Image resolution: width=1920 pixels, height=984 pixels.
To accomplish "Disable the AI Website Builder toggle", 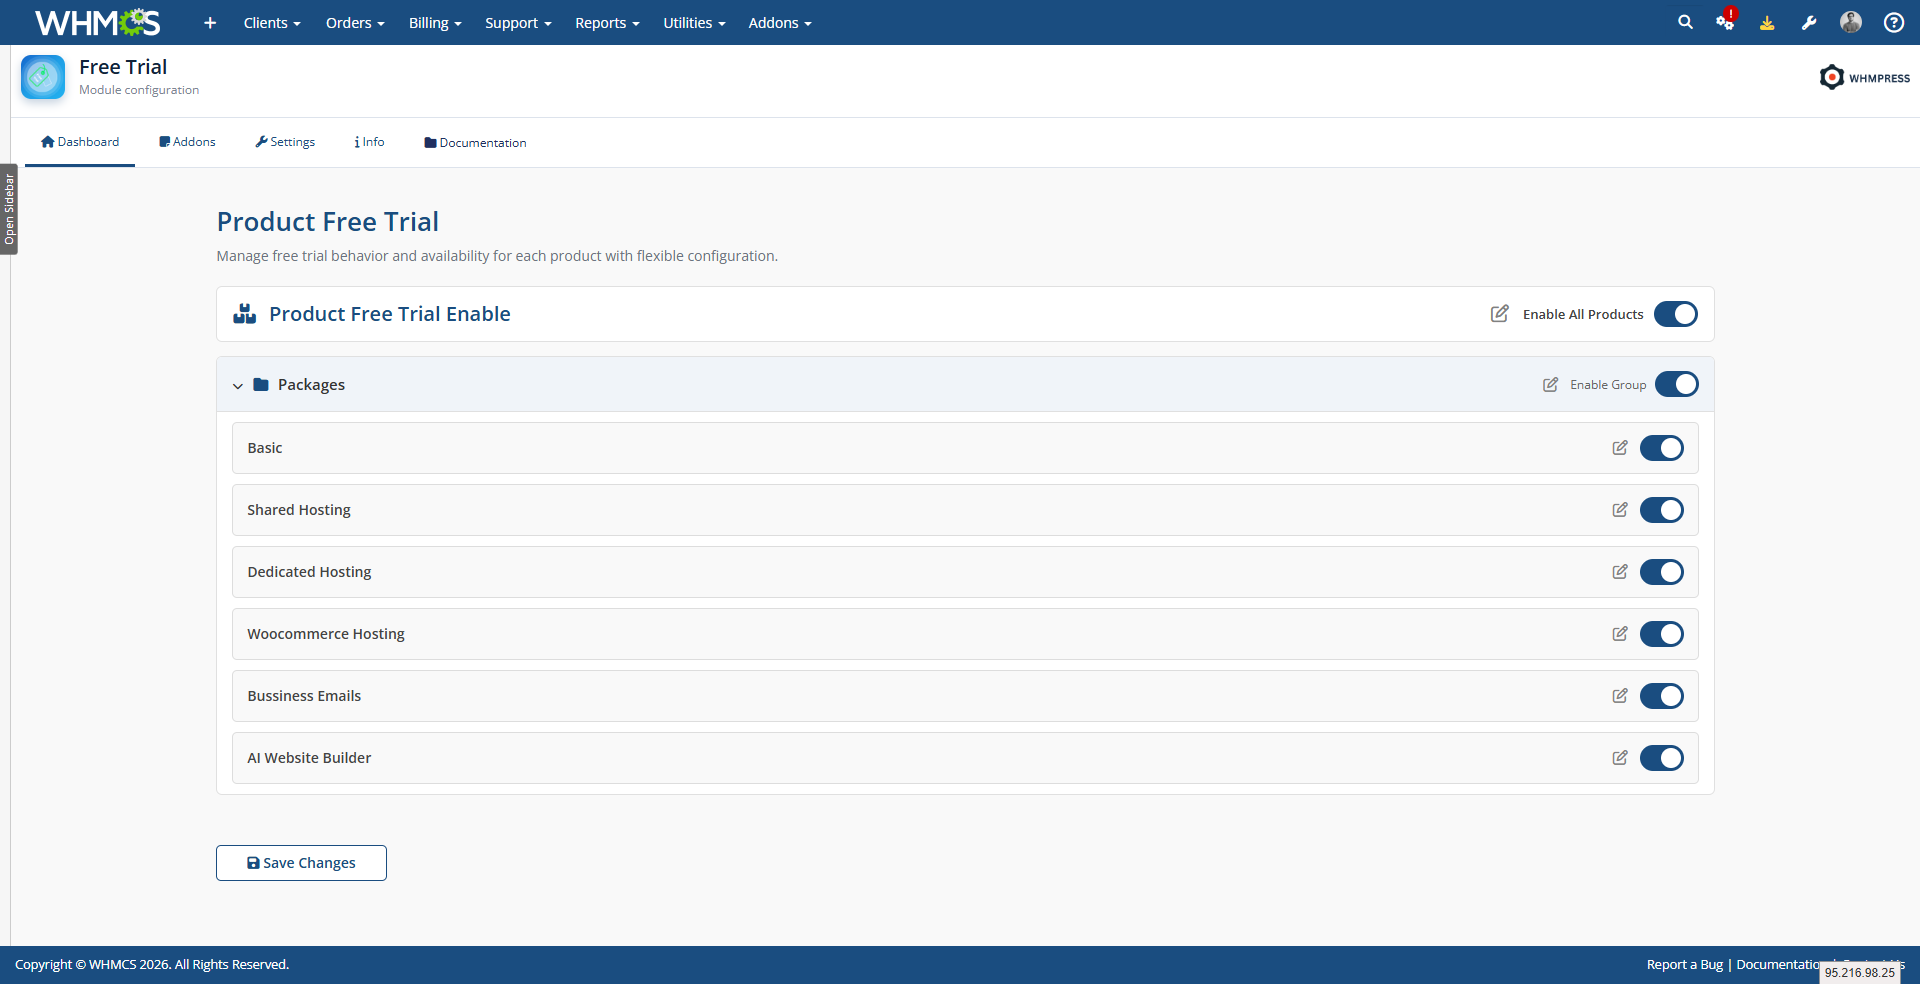I will (1662, 758).
